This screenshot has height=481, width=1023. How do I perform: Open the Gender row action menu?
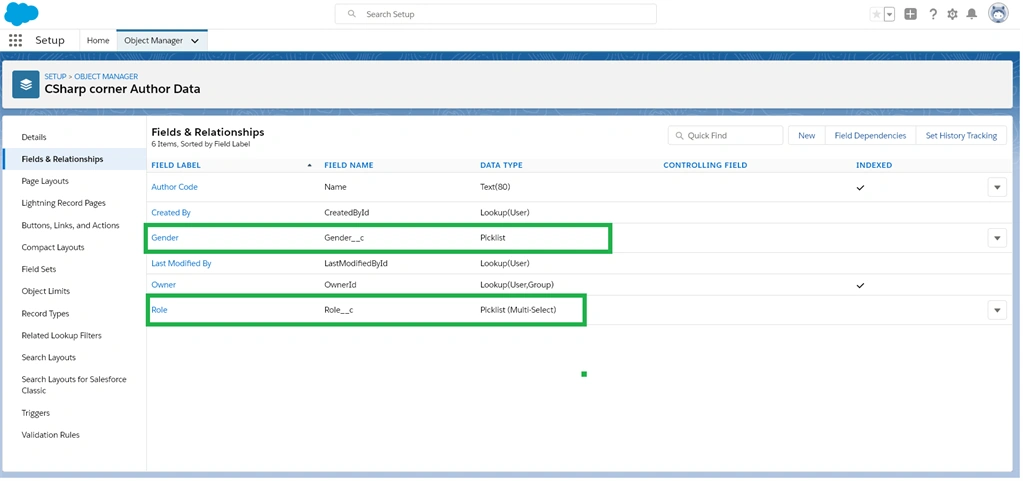(997, 238)
